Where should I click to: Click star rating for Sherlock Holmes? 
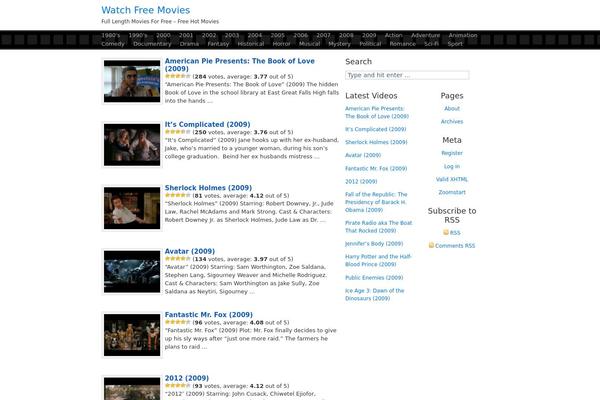coord(178,195)
